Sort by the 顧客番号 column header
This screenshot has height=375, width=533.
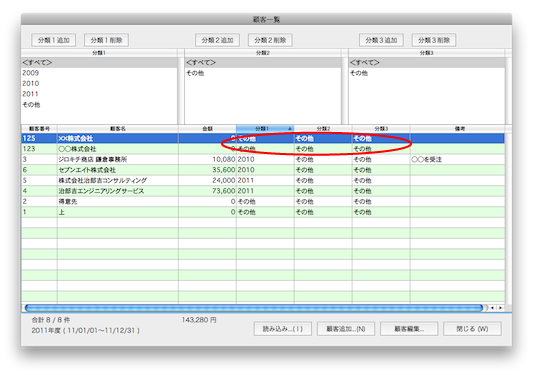39,129
